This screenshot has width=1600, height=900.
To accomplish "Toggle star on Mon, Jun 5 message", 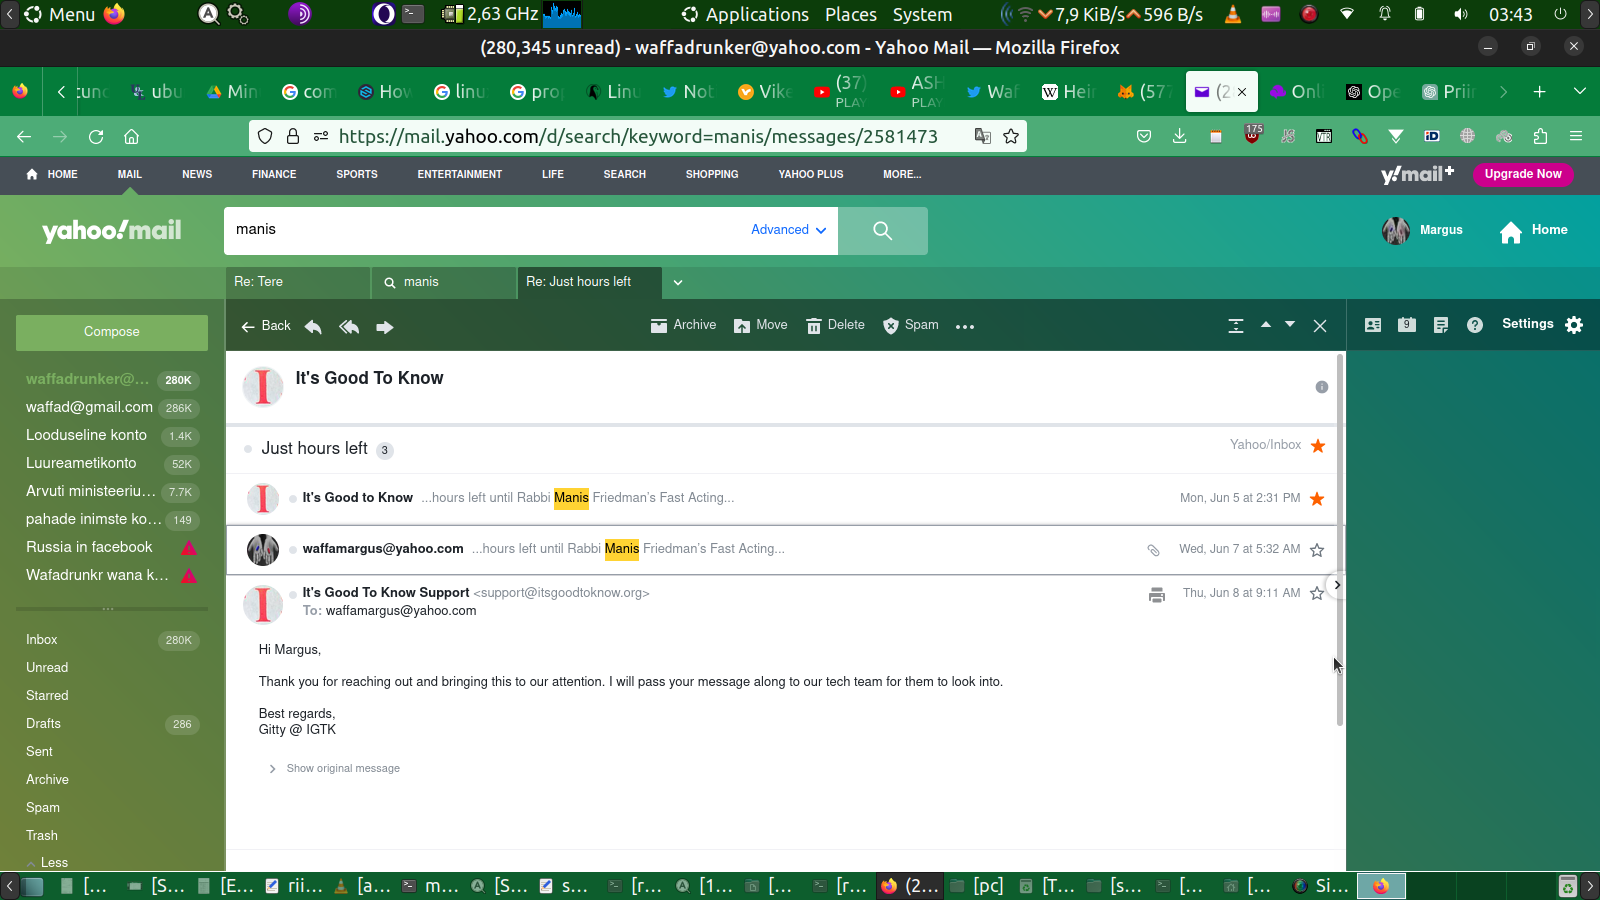I will point(1317,499).
